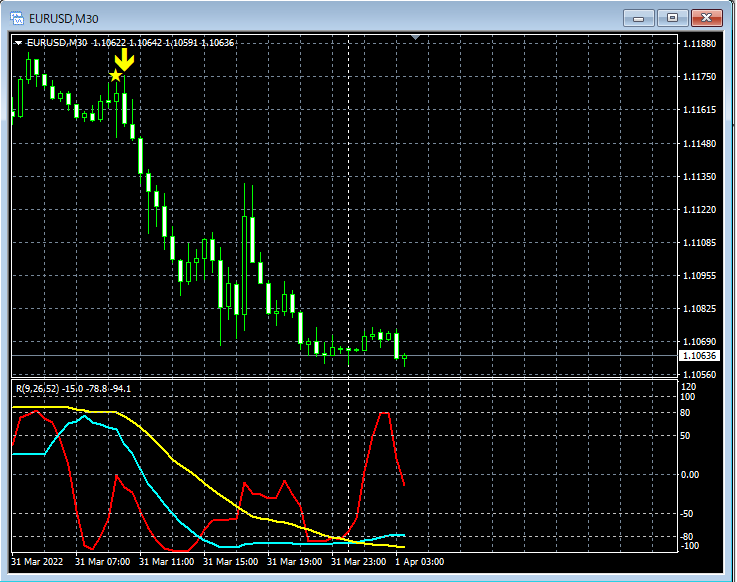Click the 31 Mar 23:00 time label

coord(358,562)
